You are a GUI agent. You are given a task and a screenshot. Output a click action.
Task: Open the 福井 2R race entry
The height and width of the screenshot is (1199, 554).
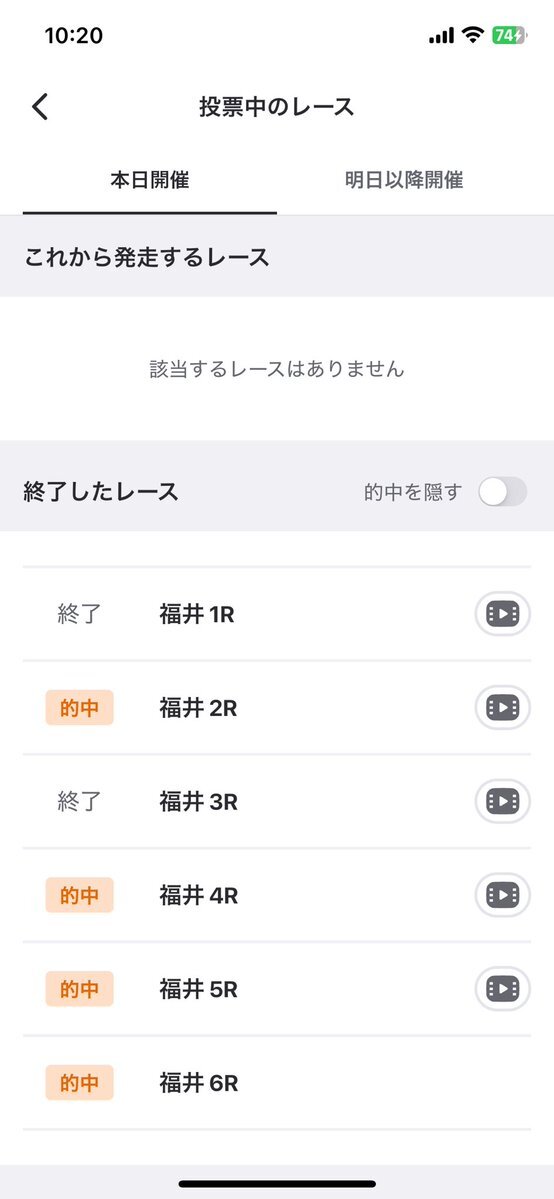tap(277, 708)
